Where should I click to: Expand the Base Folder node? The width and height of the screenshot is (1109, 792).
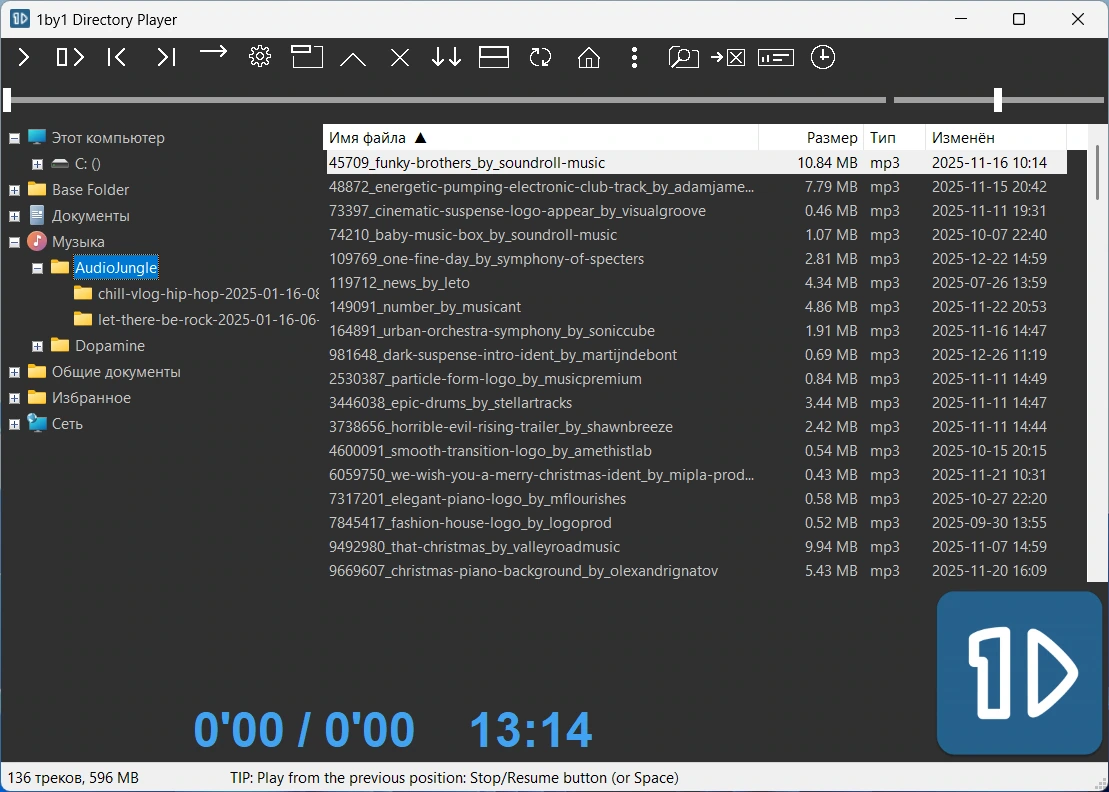[14, 190]
